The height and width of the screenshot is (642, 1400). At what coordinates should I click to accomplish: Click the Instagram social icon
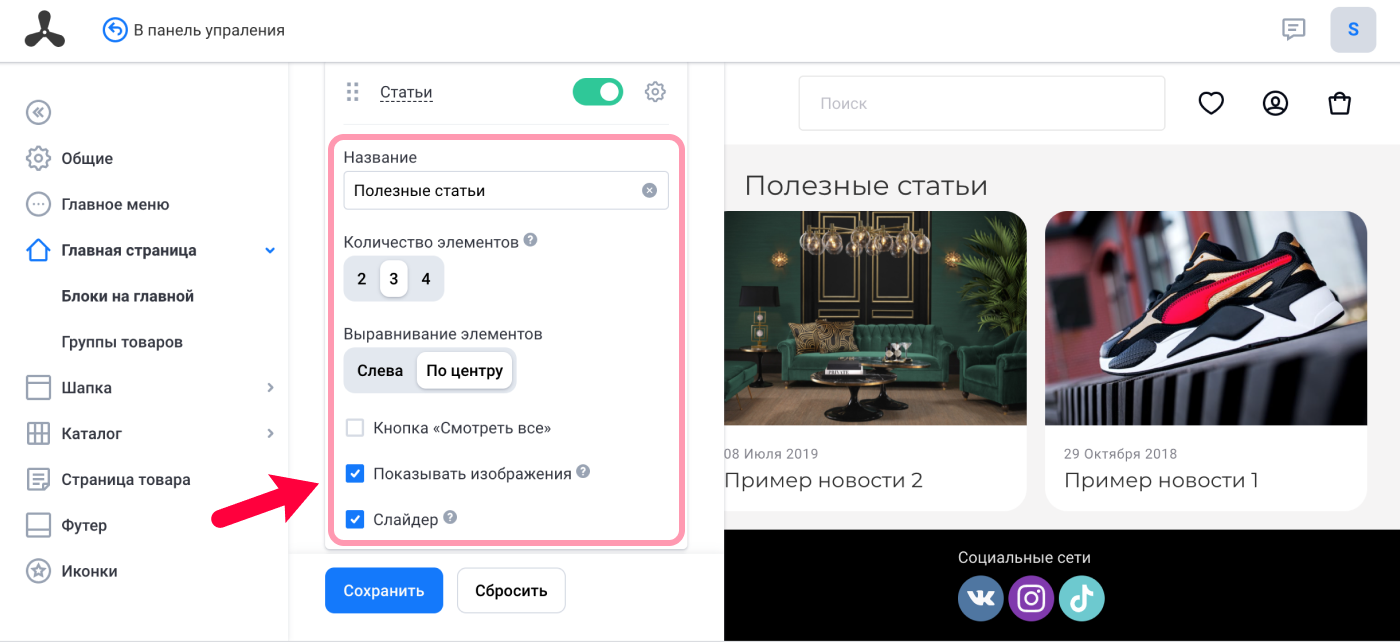coord(1031,599)
